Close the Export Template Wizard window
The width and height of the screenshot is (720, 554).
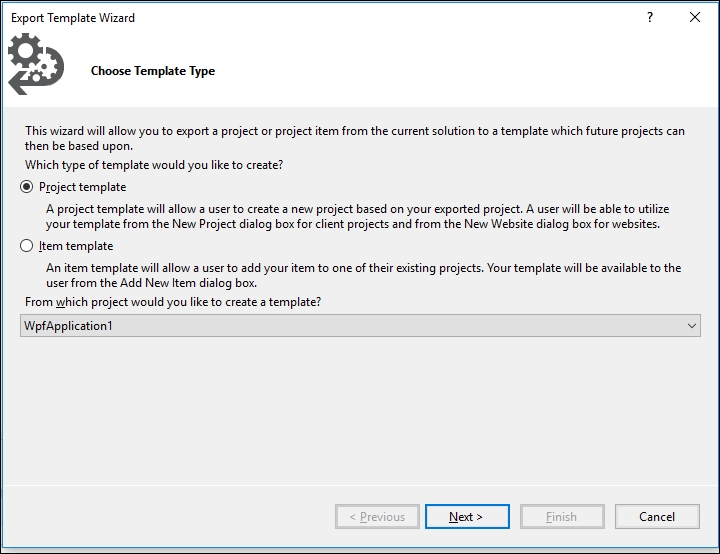695,17
